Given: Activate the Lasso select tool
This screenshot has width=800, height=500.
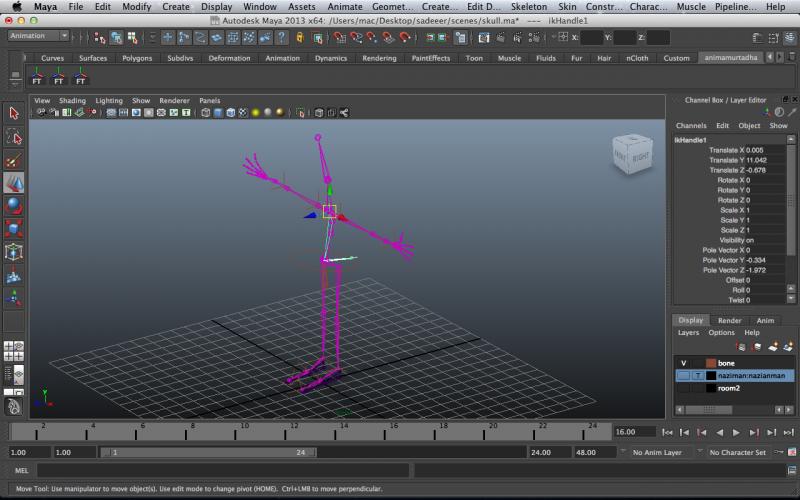Looking at the screenshot, I should 14,137.
